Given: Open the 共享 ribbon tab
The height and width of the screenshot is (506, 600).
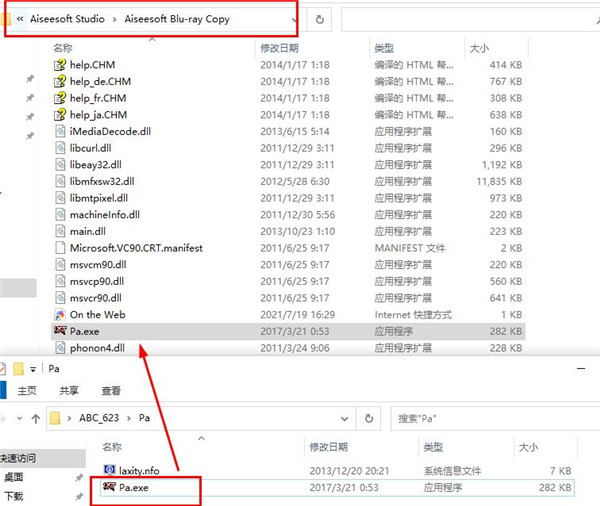Looking at the screenshot, I should pos(69,391).
